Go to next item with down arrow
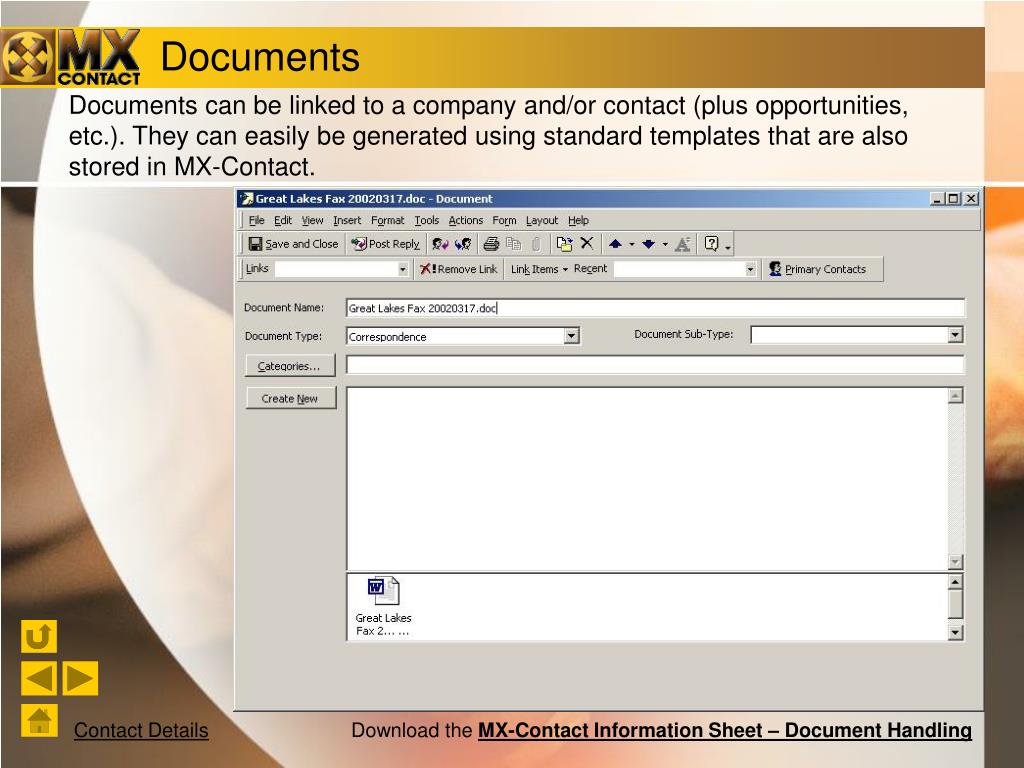 648,244
